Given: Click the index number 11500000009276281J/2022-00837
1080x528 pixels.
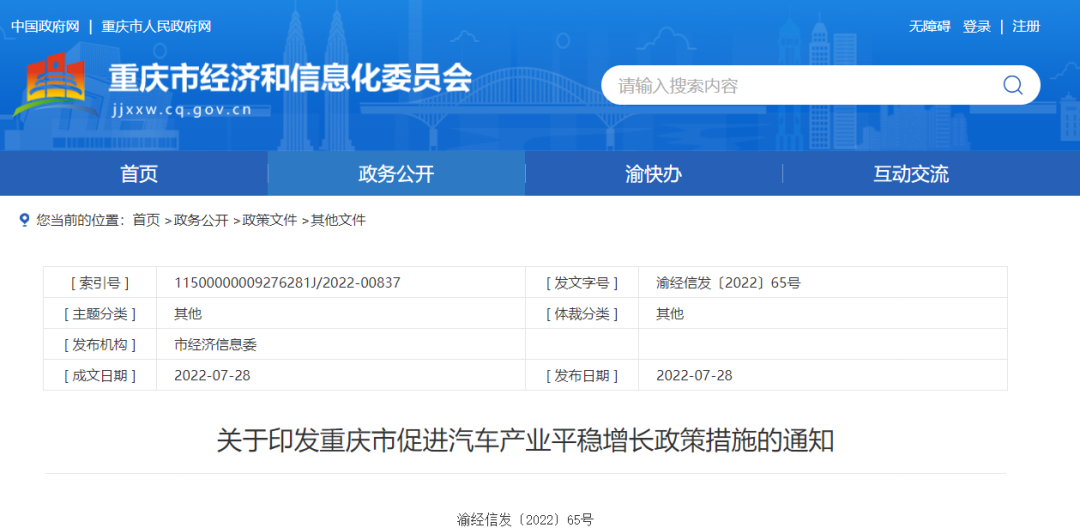Looking at the screenshot, I should click(287, 283).
